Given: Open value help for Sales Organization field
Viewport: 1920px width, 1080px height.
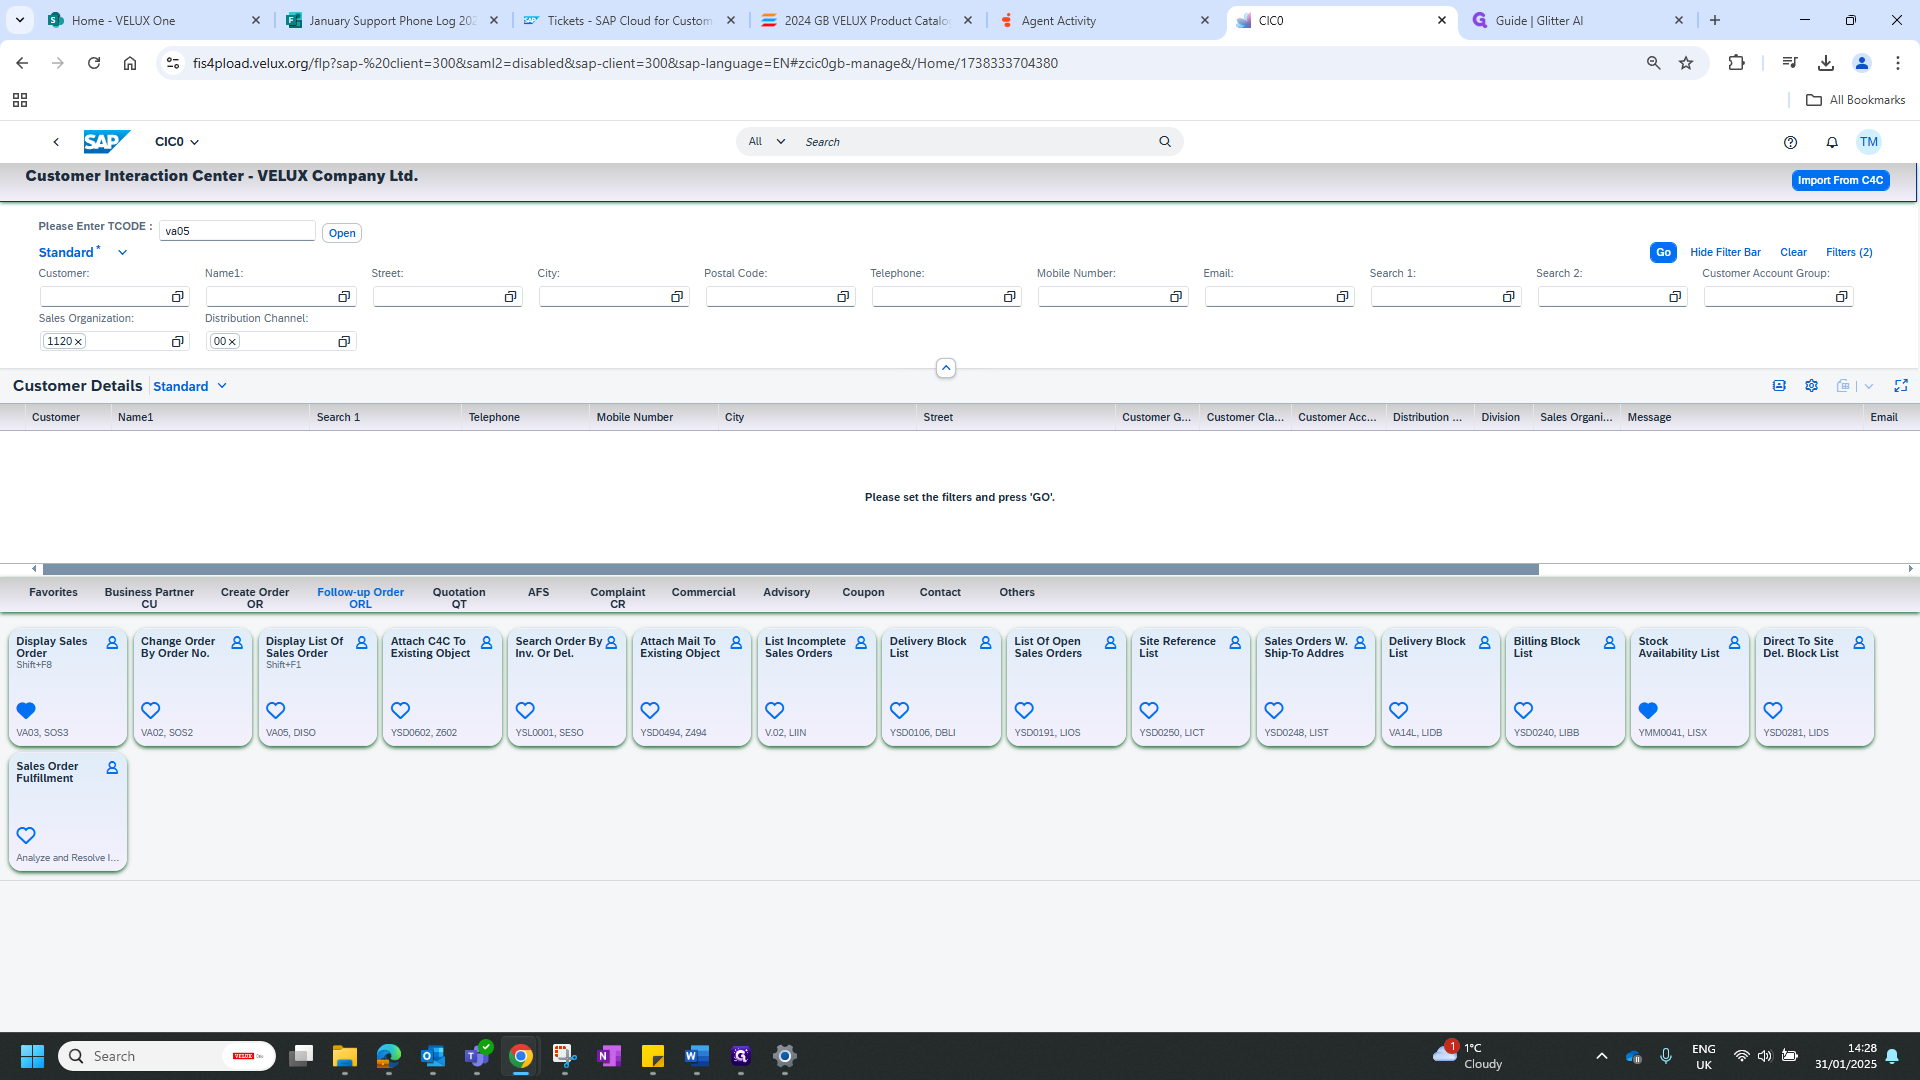Looking at the screenshot, I should [x=177, y=342].
